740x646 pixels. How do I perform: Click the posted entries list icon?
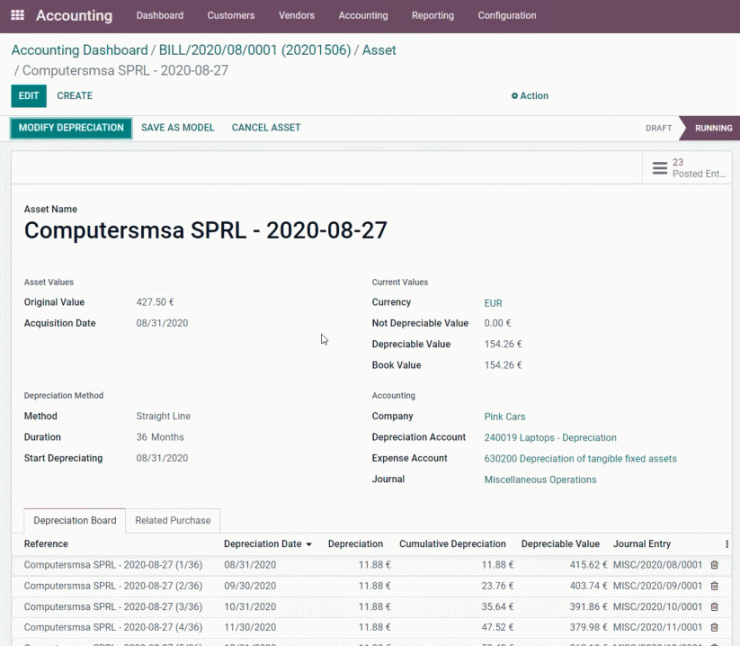pyautogui.click(x=659, y=168)
